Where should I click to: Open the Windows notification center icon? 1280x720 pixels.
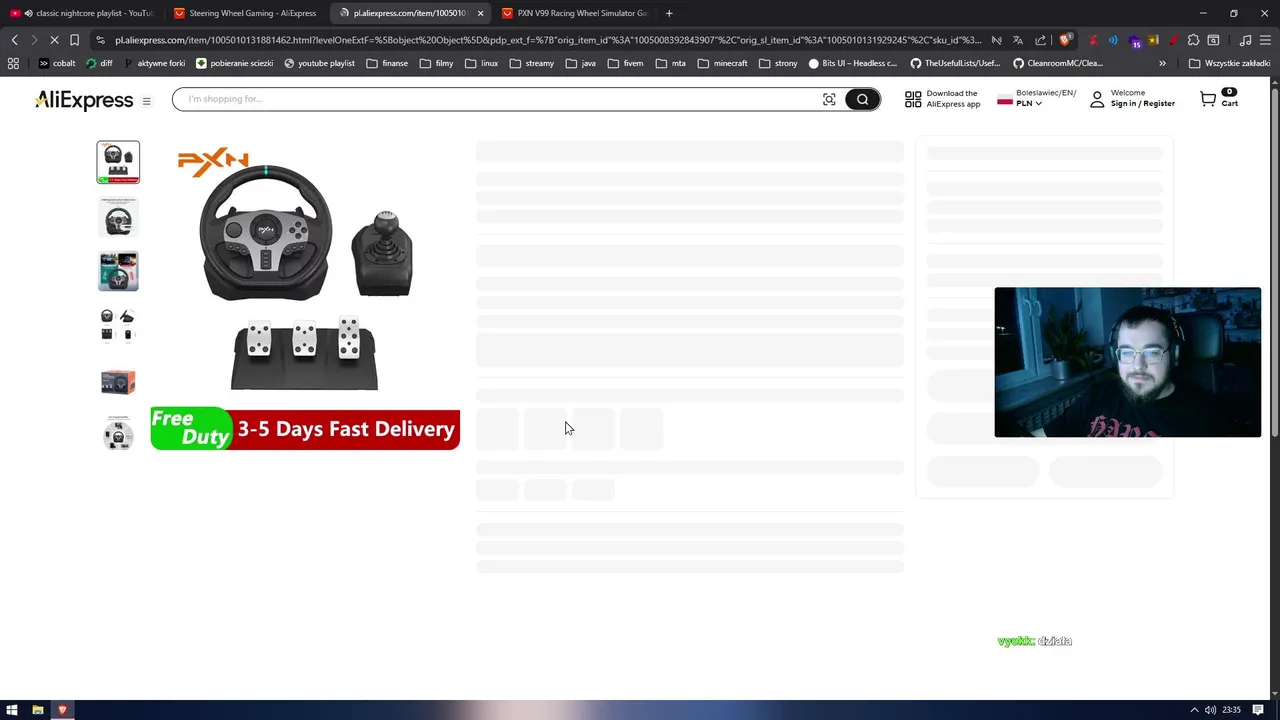pos(1259,710)
